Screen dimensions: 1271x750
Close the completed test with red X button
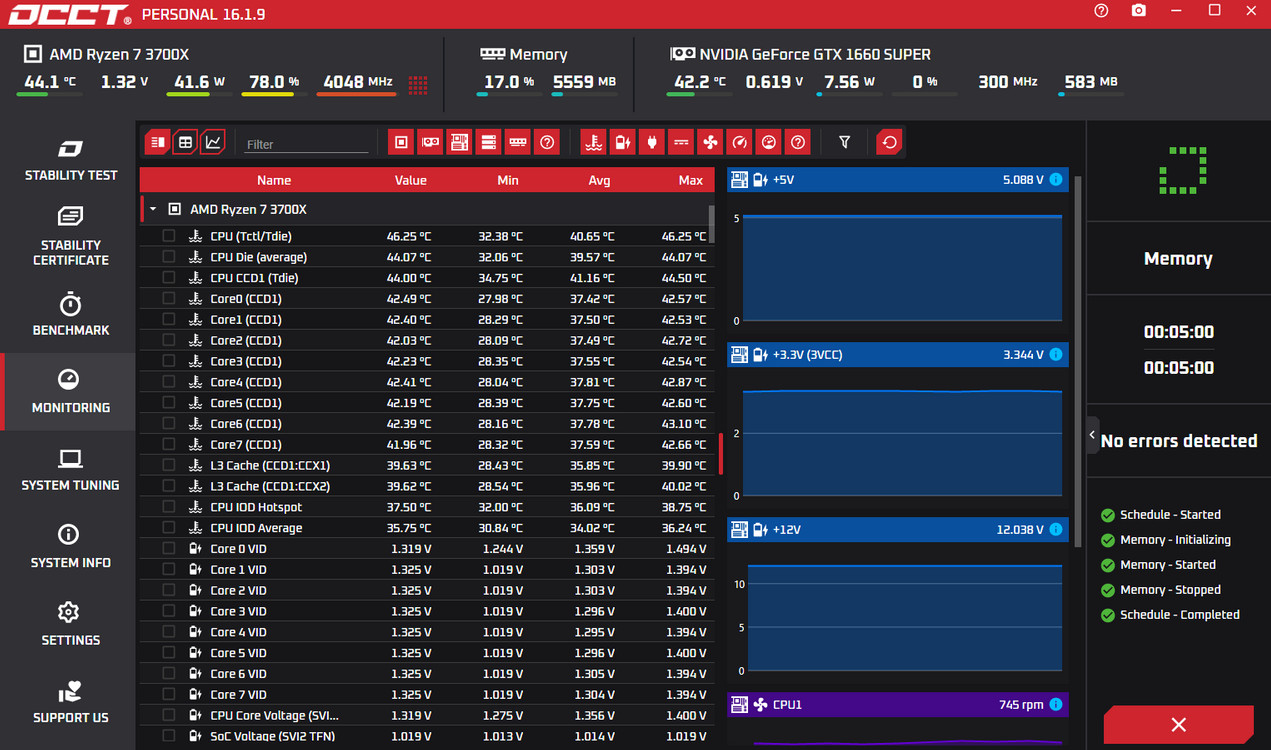click(1178, 724)
